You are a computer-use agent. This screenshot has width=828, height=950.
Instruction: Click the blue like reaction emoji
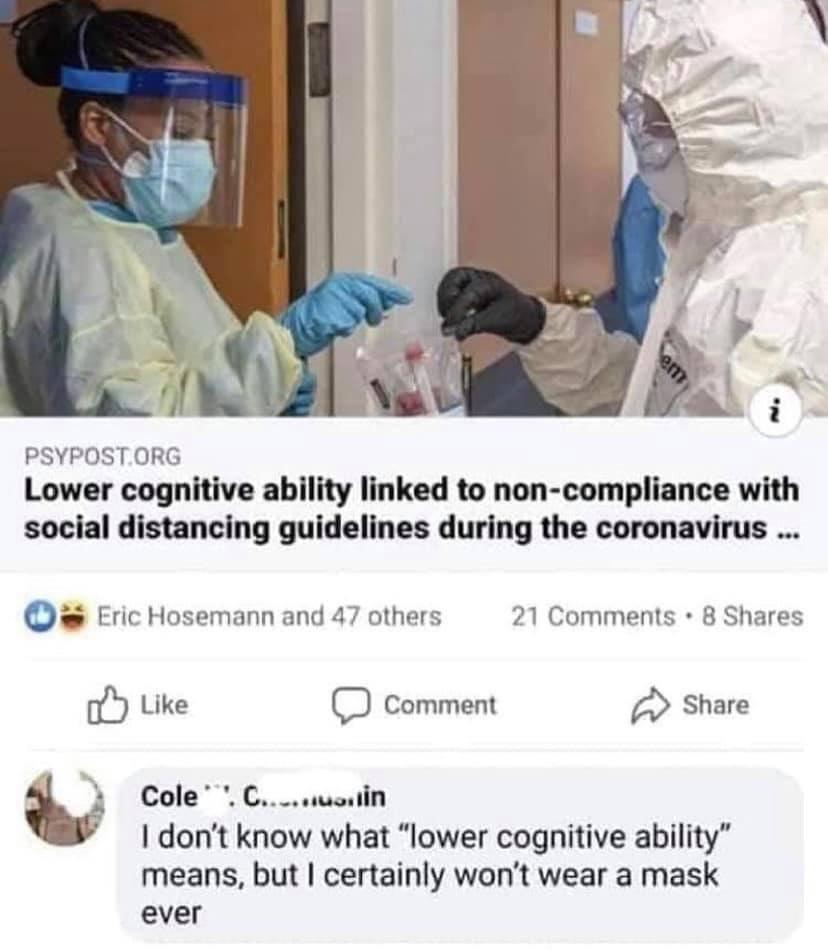(36, 616)
